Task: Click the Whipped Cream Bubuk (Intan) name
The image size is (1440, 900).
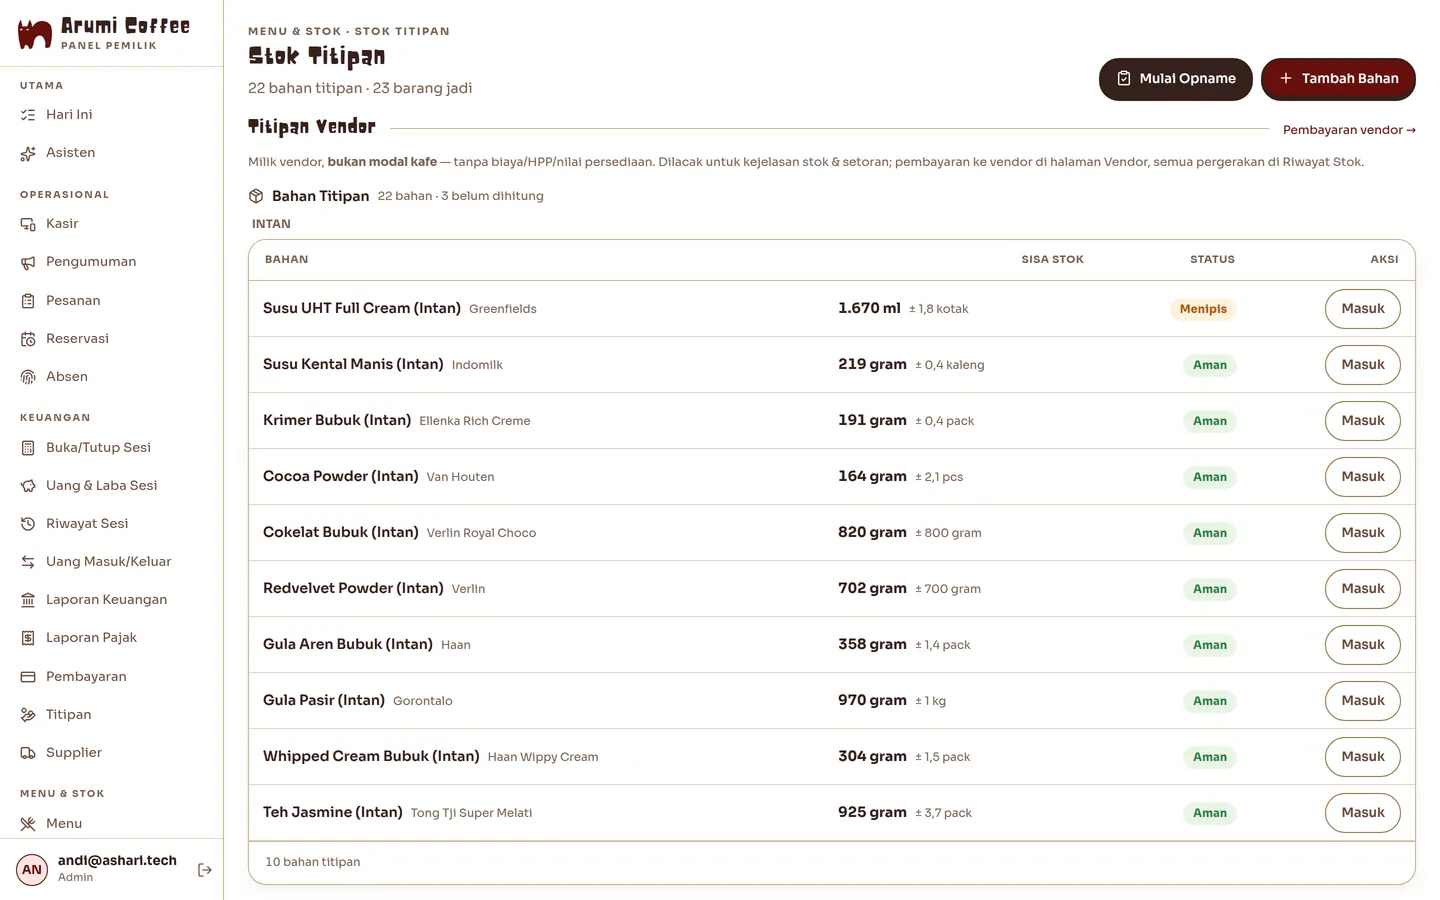Action: [371, 757]
